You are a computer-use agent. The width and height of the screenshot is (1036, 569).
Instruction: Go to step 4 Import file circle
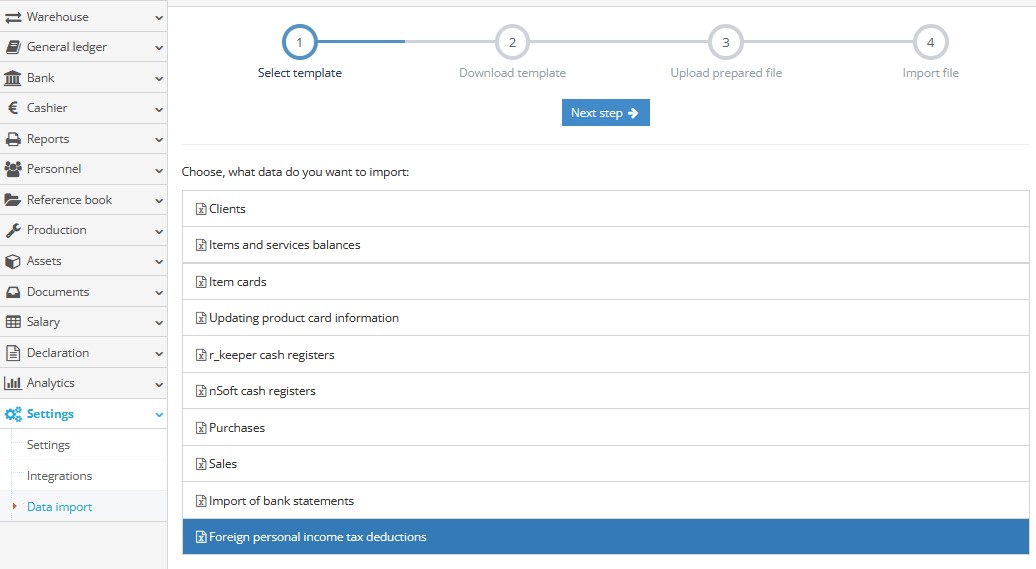pos(930,43)
